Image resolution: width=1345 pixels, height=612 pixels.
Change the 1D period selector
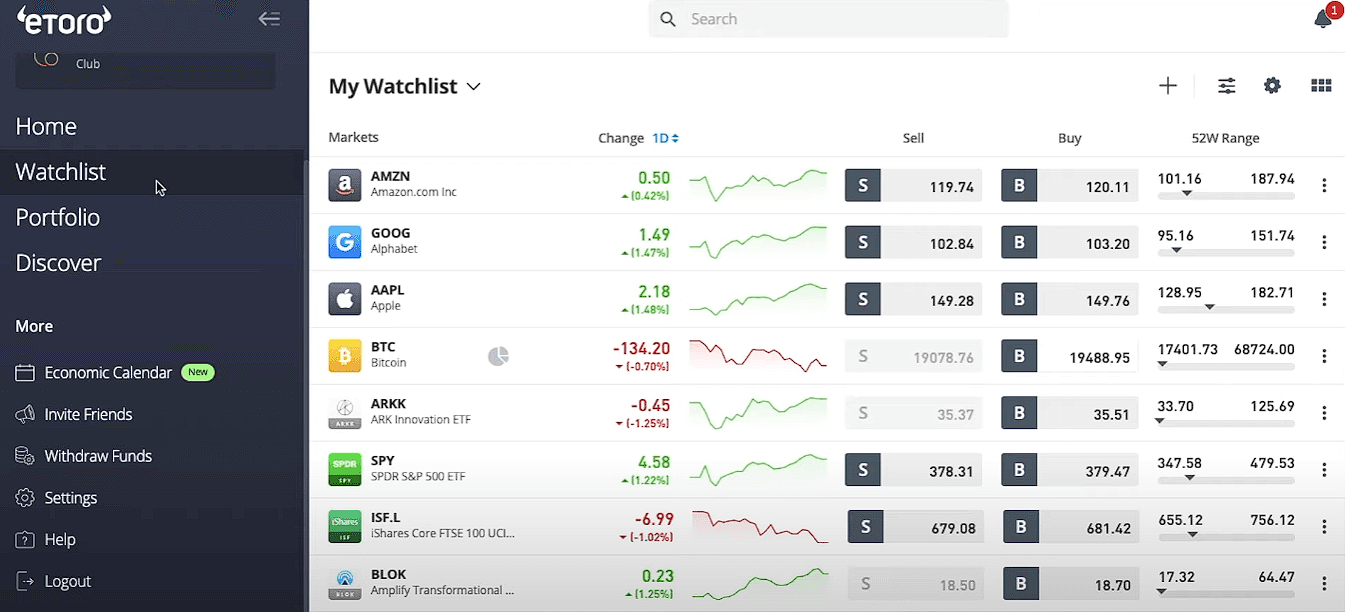pos(665,138)
